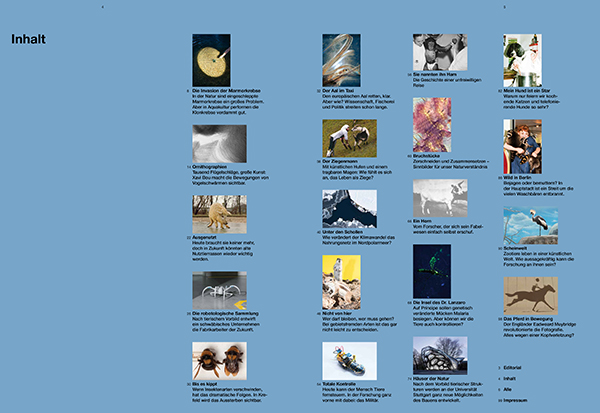600x413 pixels.
Task: Jump to the 'Editorial' entry
Action: (519, 368)
